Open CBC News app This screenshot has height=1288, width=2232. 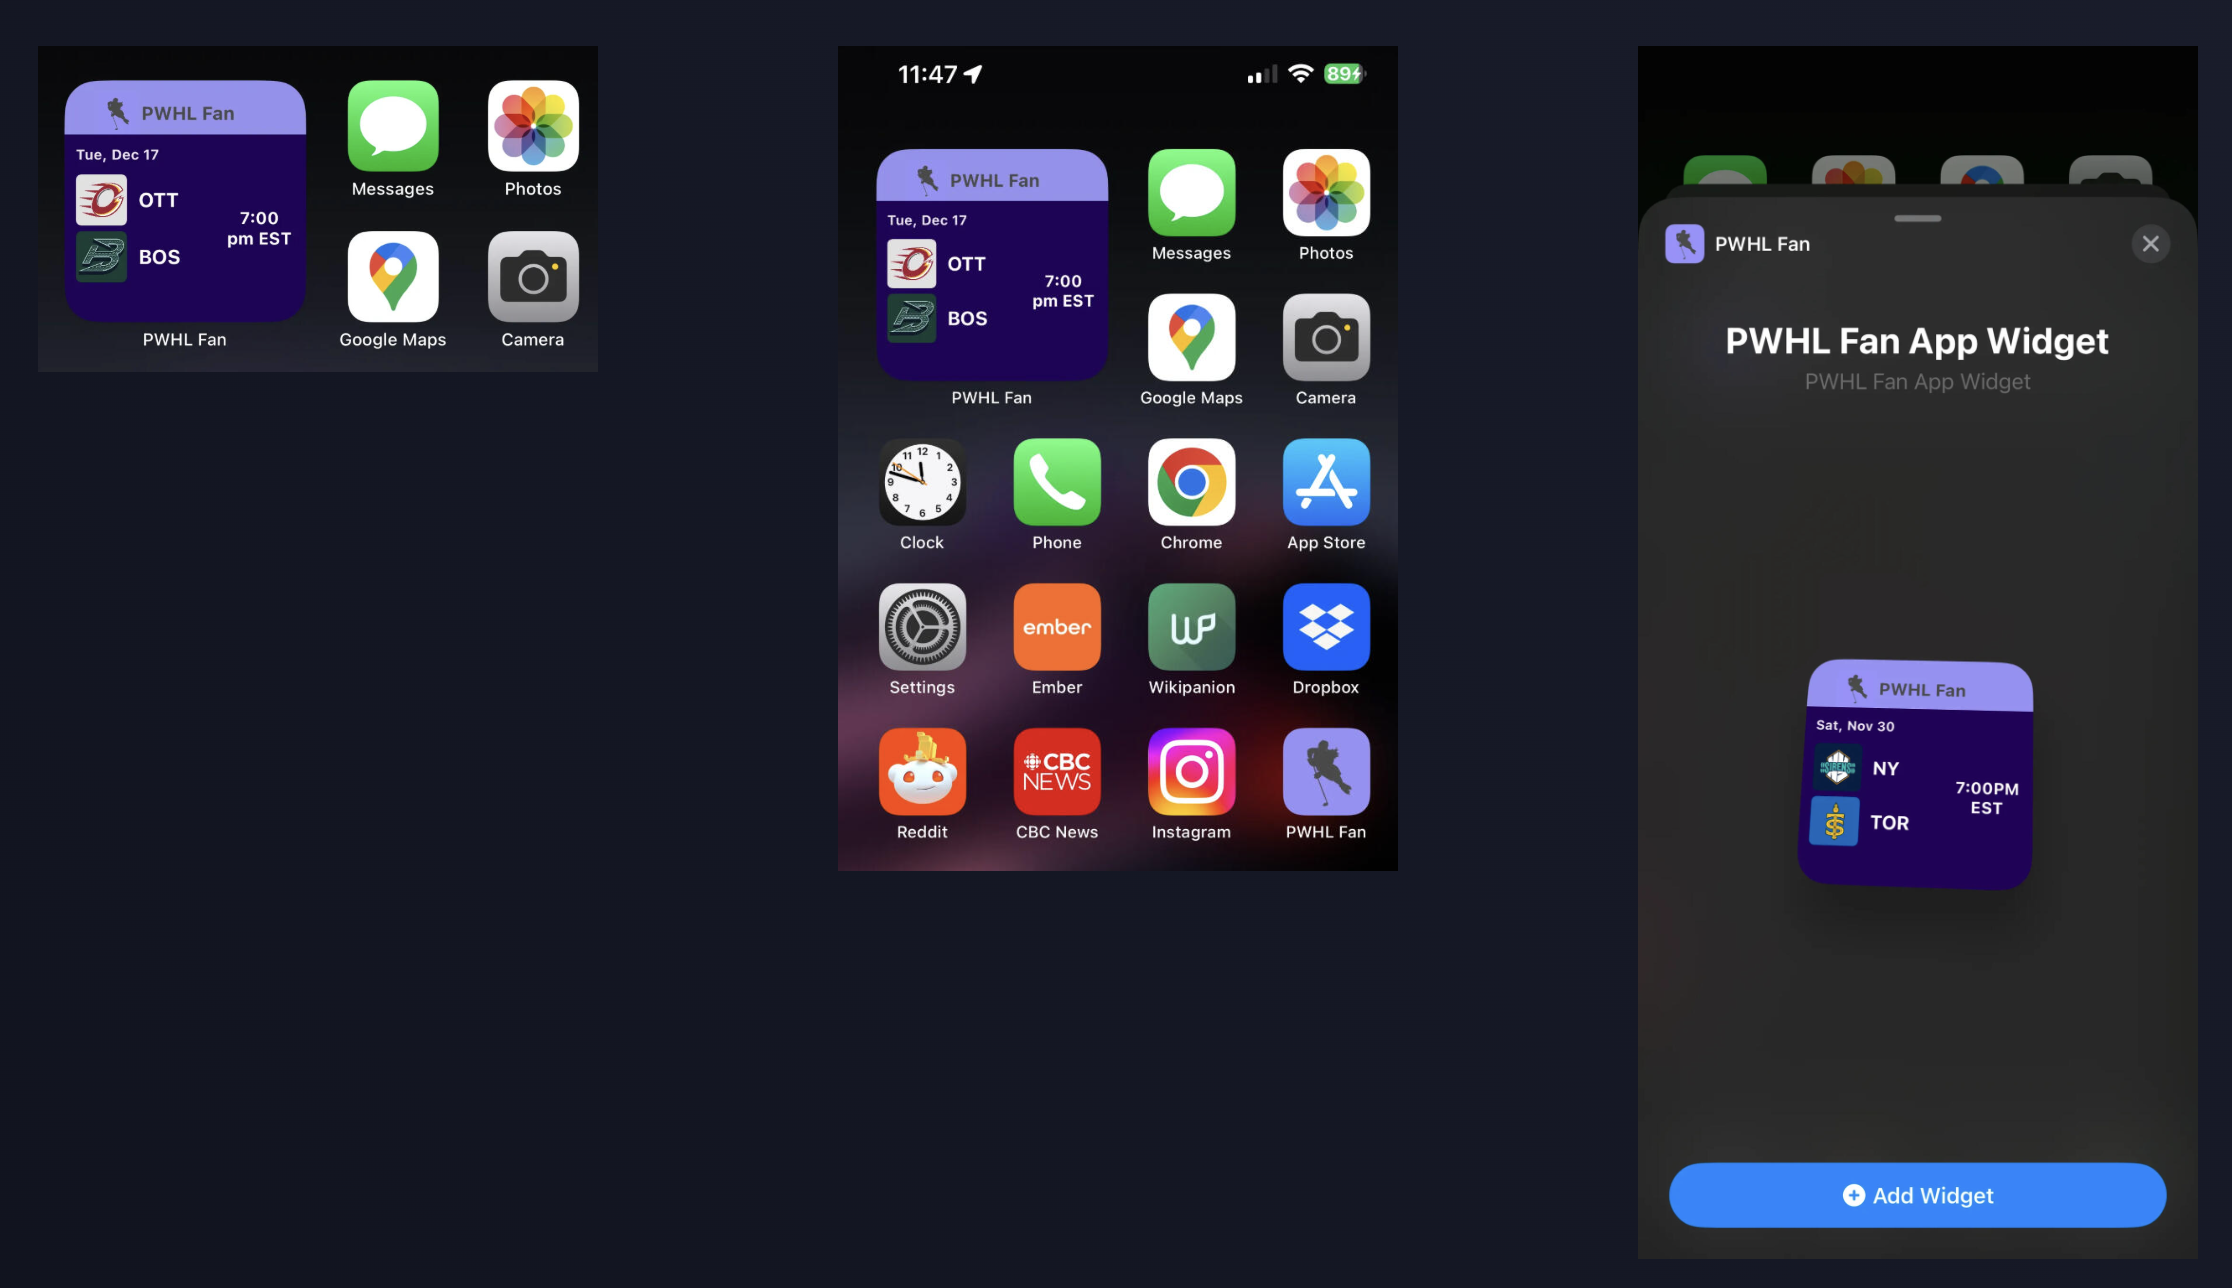point(1057,772)
